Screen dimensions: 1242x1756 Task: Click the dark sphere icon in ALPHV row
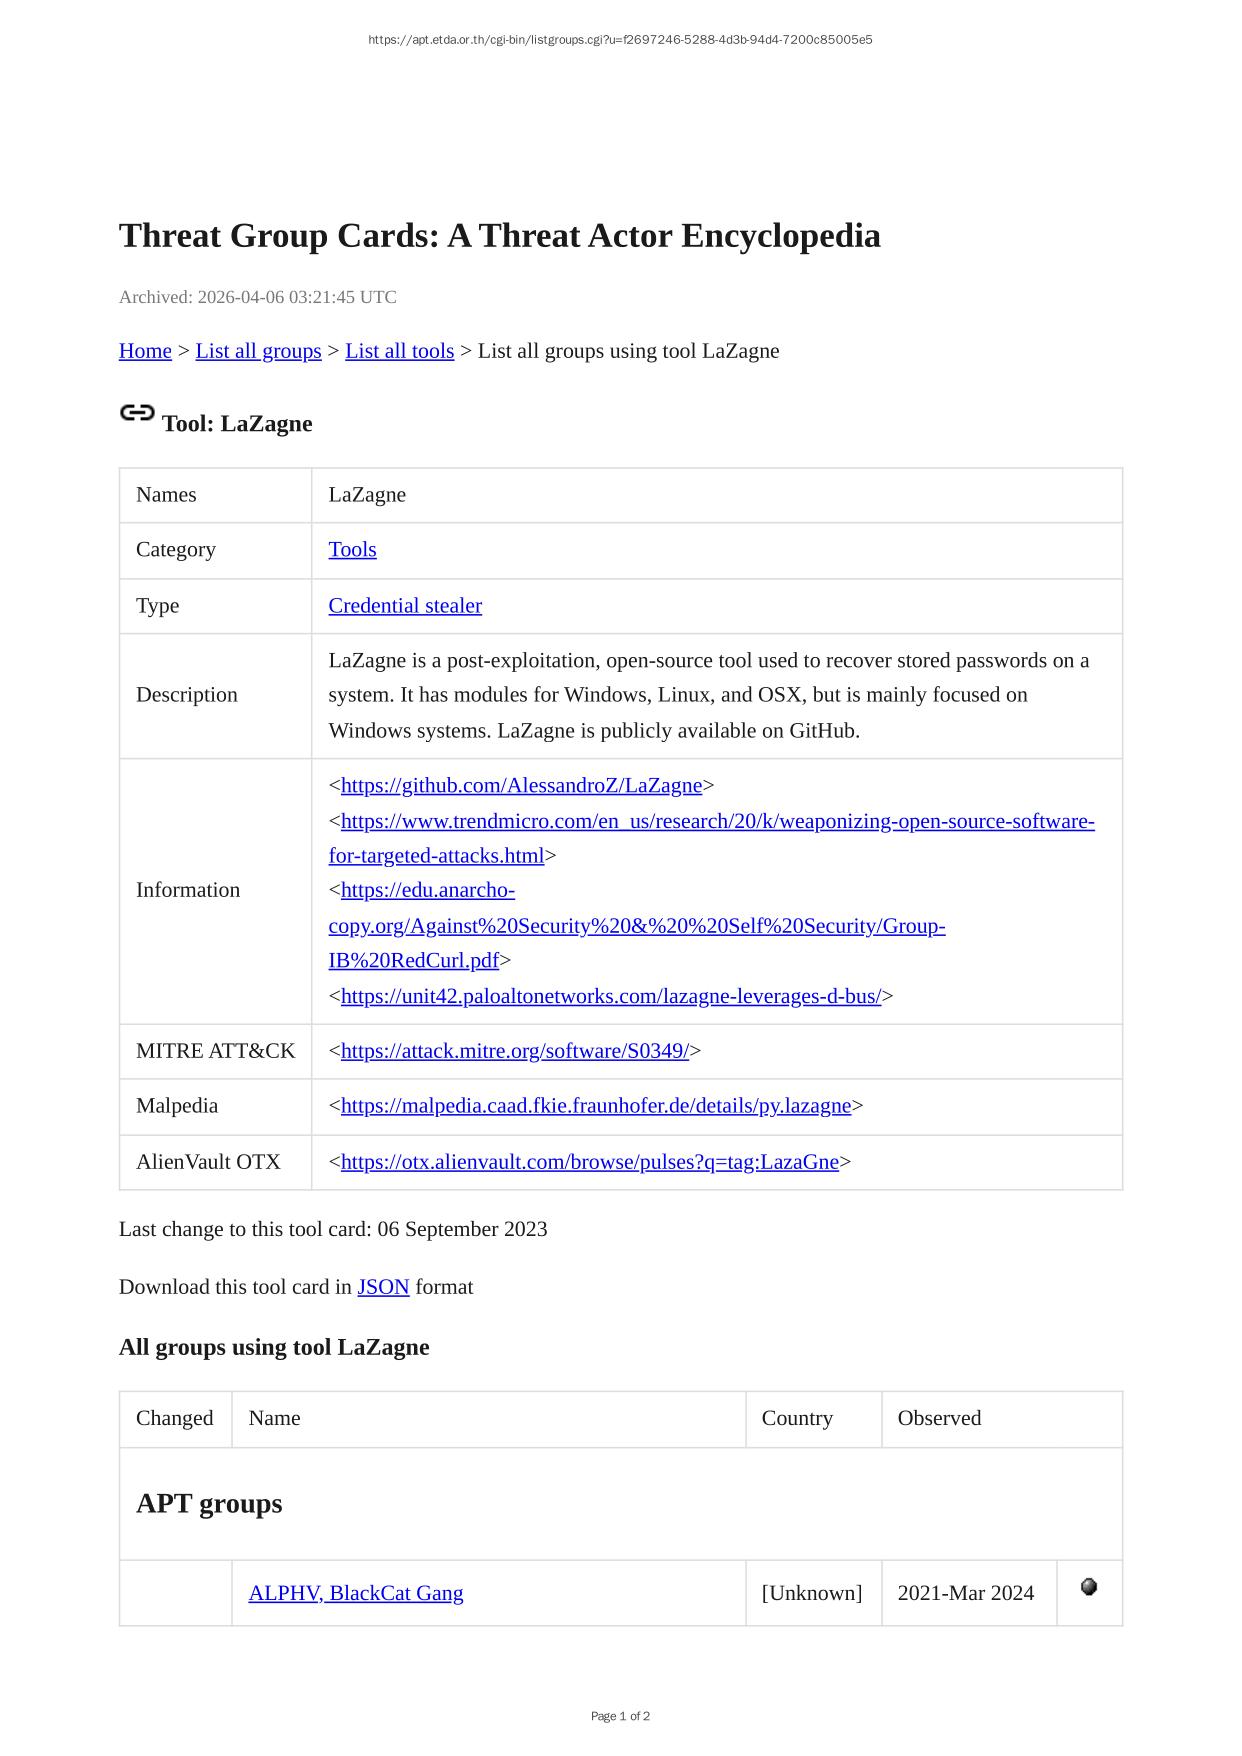[1089, 1587]
